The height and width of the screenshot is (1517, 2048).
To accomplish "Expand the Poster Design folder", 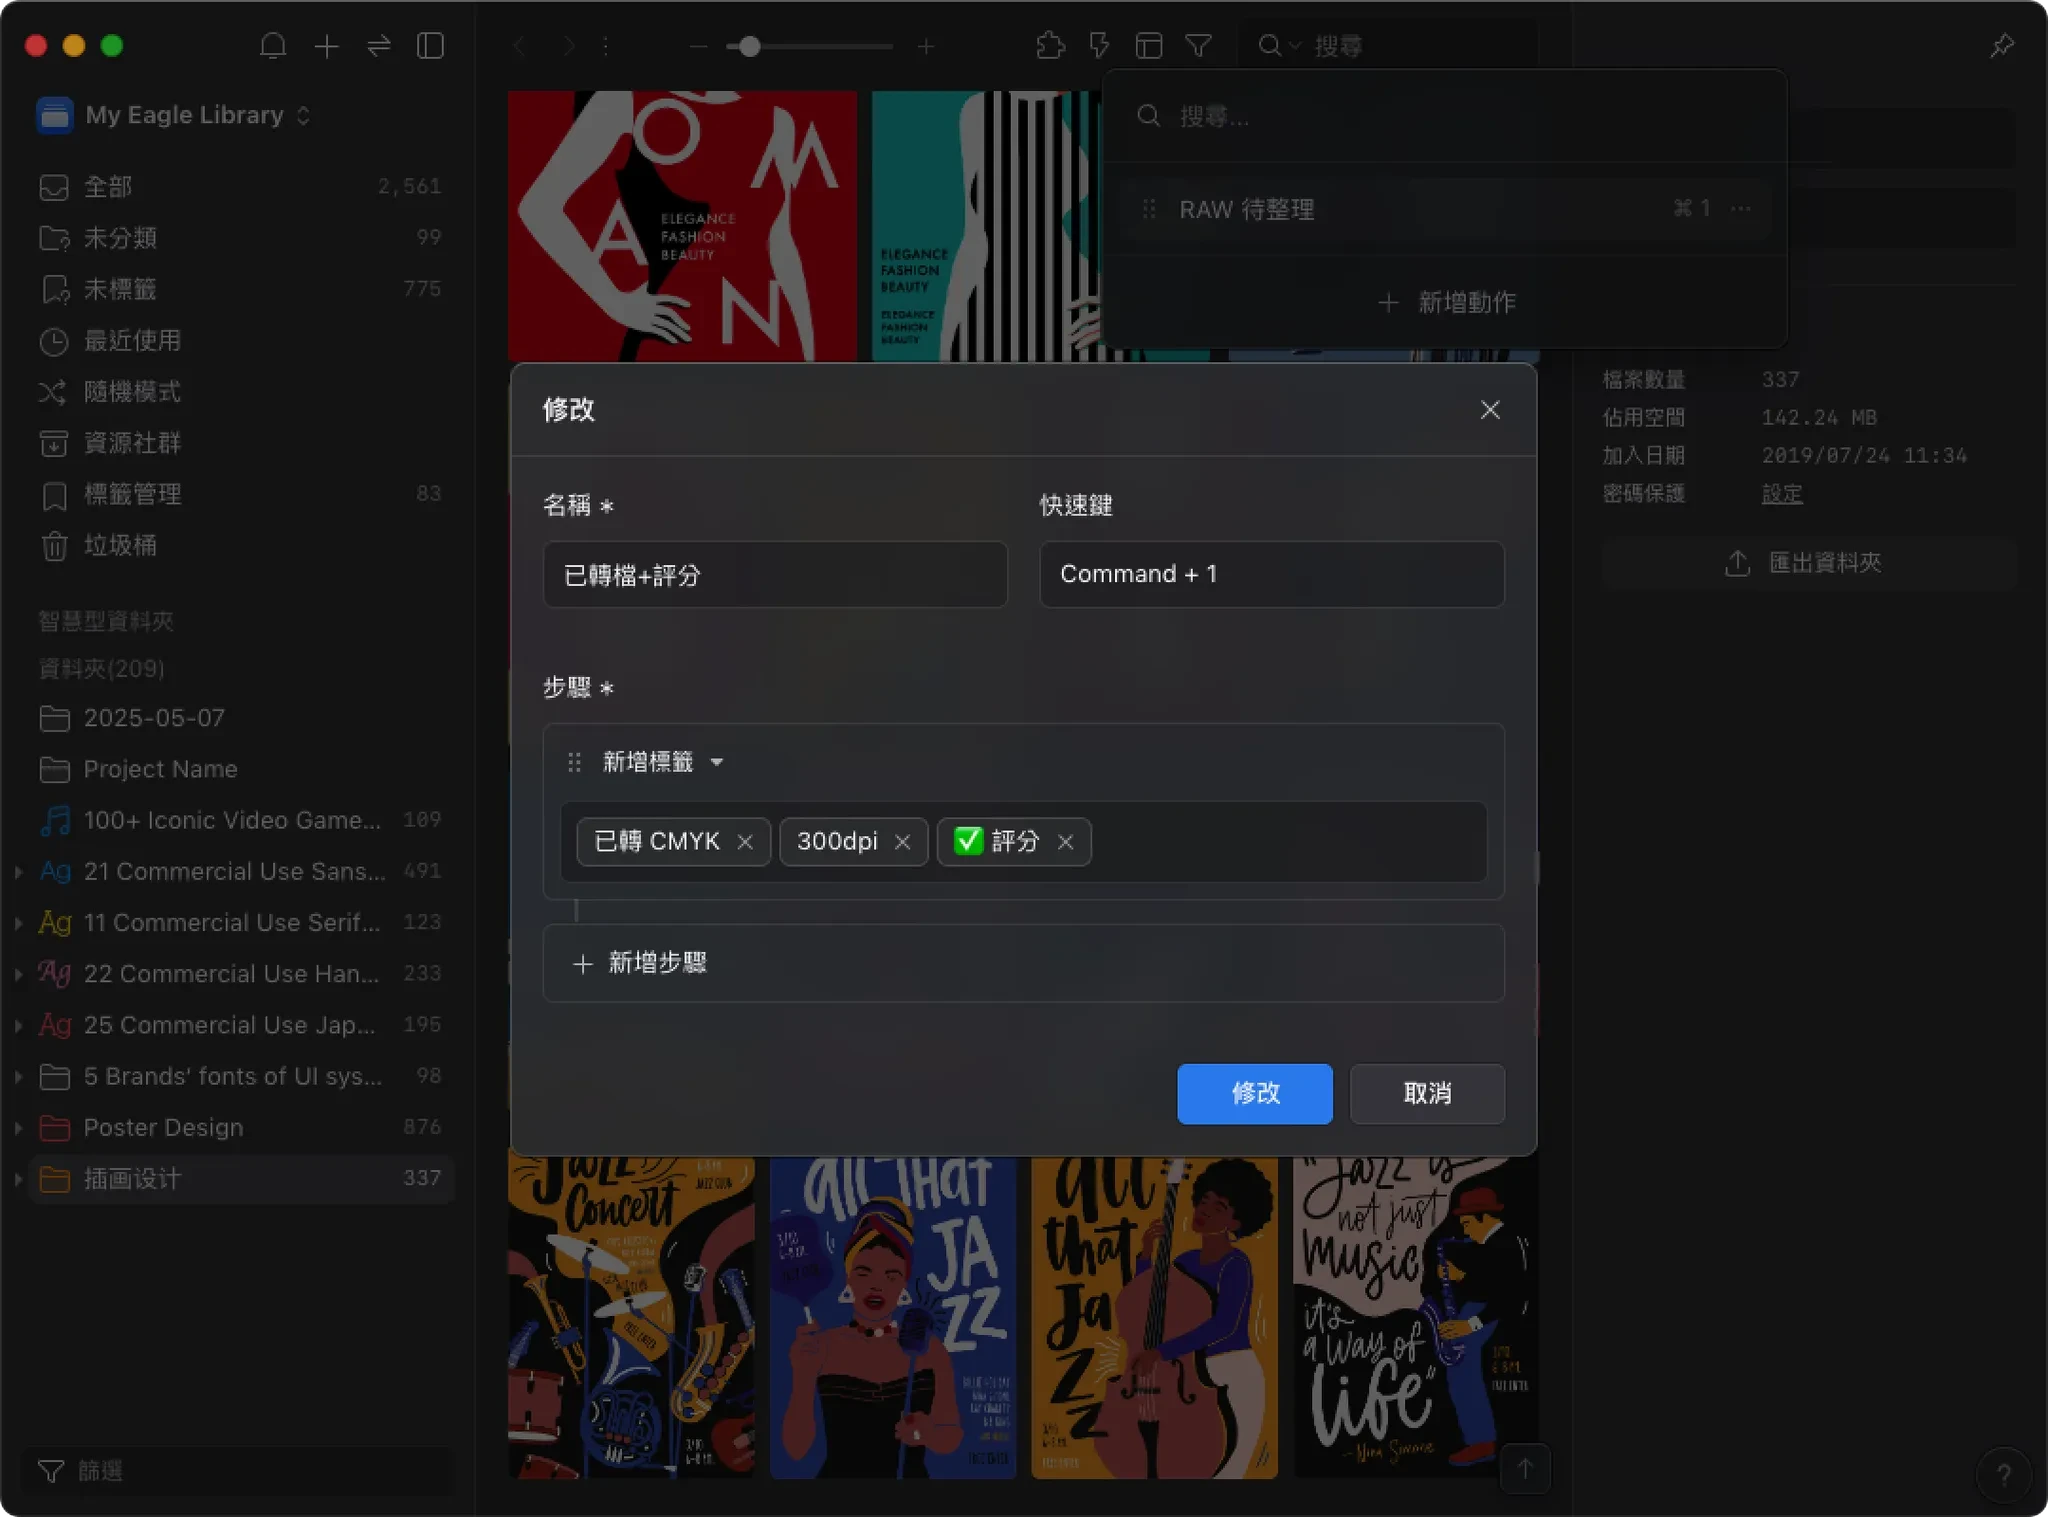I will [18, 1127].
